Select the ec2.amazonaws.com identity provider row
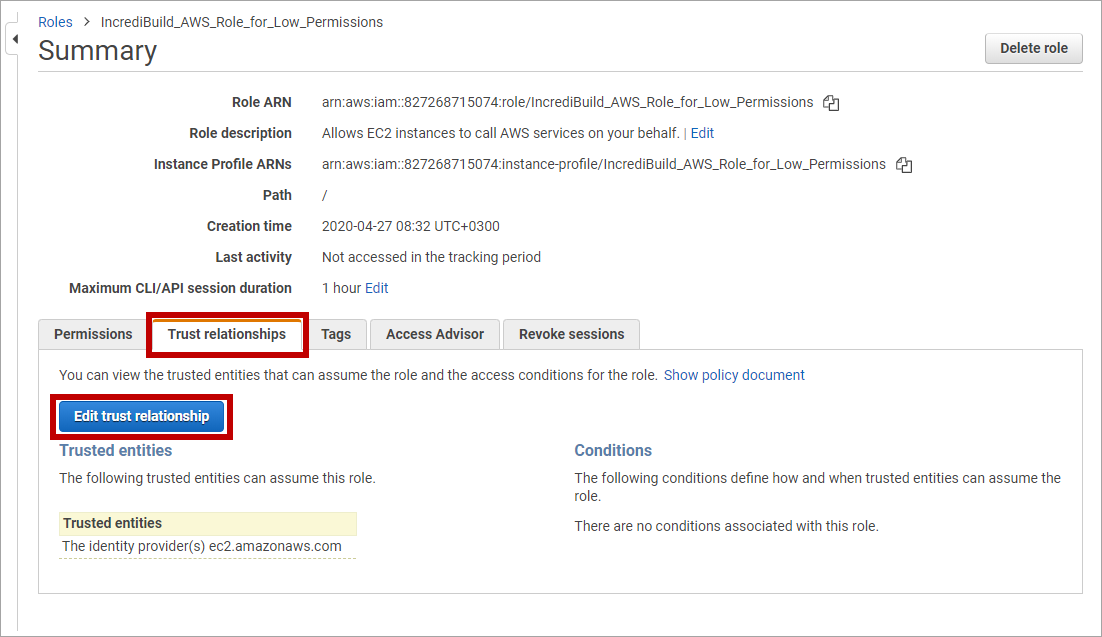The height and width of the screenshot is (637, 1102). [x=207, y=546]
